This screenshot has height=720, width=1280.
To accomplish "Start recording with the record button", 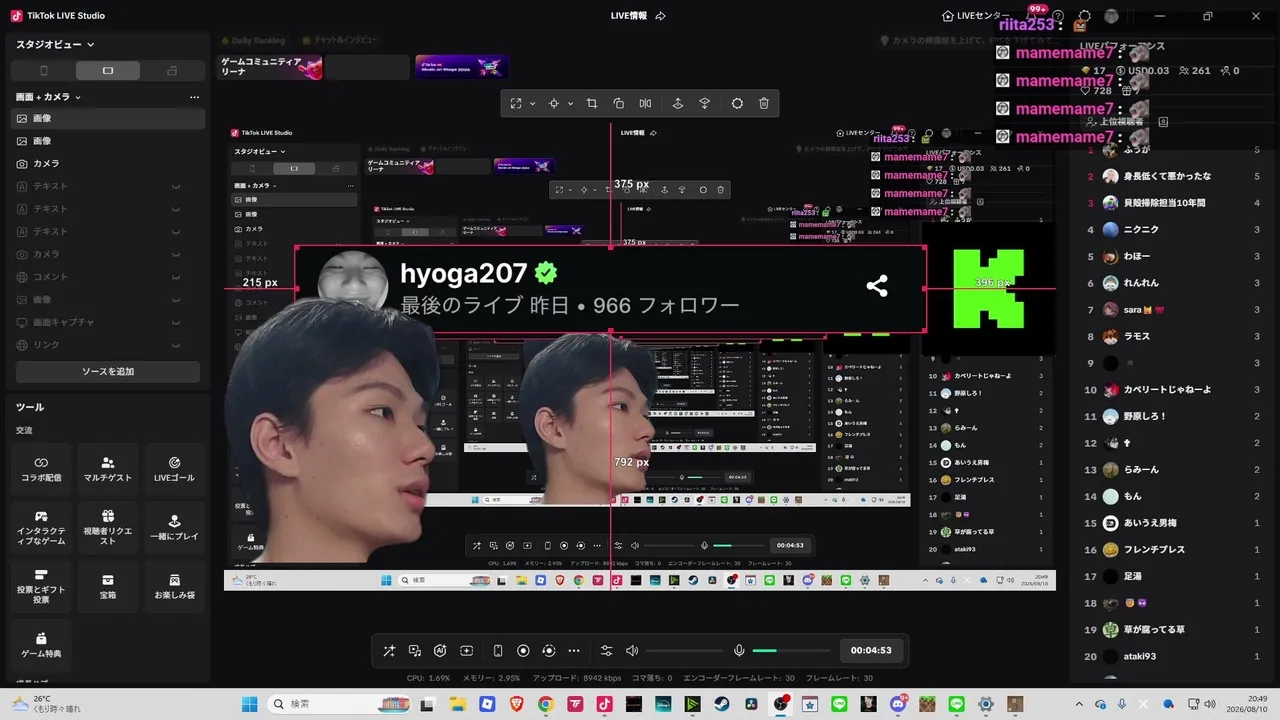I will (523, 651).
